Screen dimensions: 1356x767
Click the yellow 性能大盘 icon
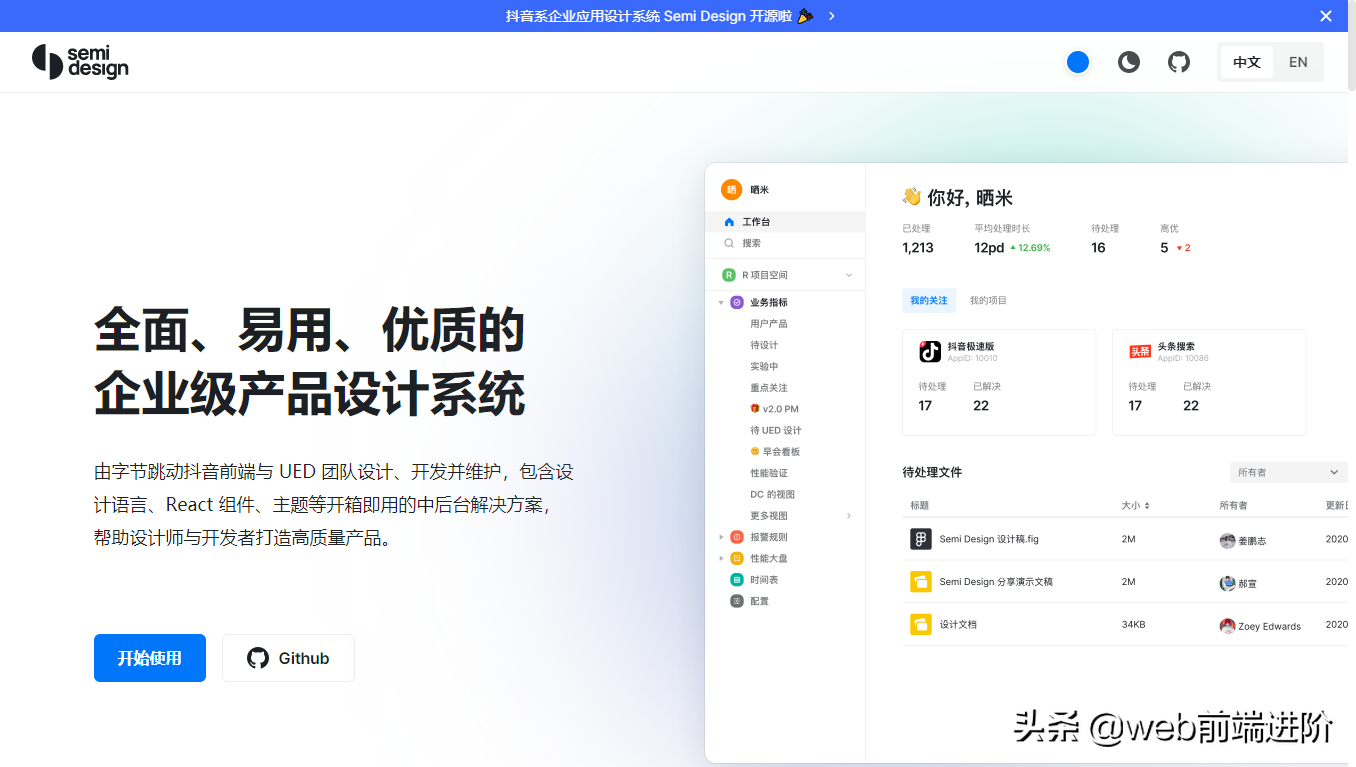737,558
